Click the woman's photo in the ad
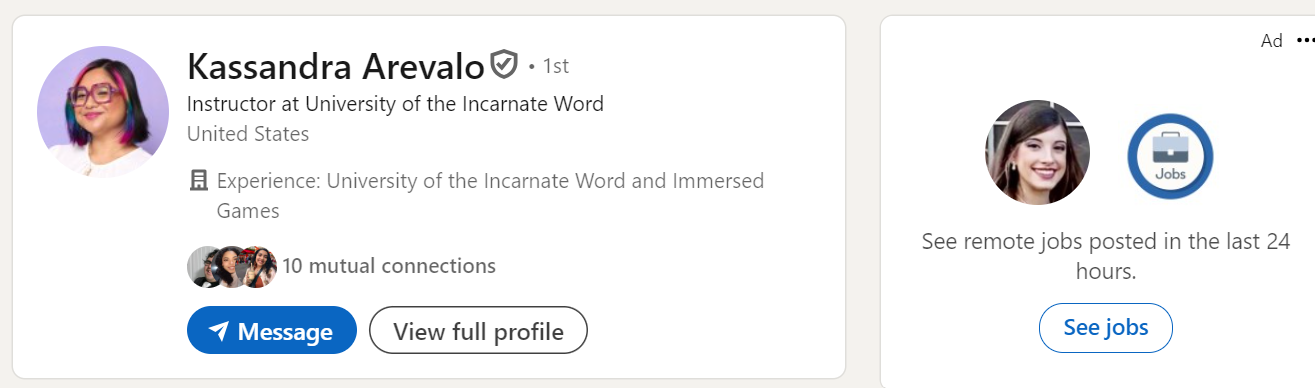The image size is (1315, 388). point(1037,152)
